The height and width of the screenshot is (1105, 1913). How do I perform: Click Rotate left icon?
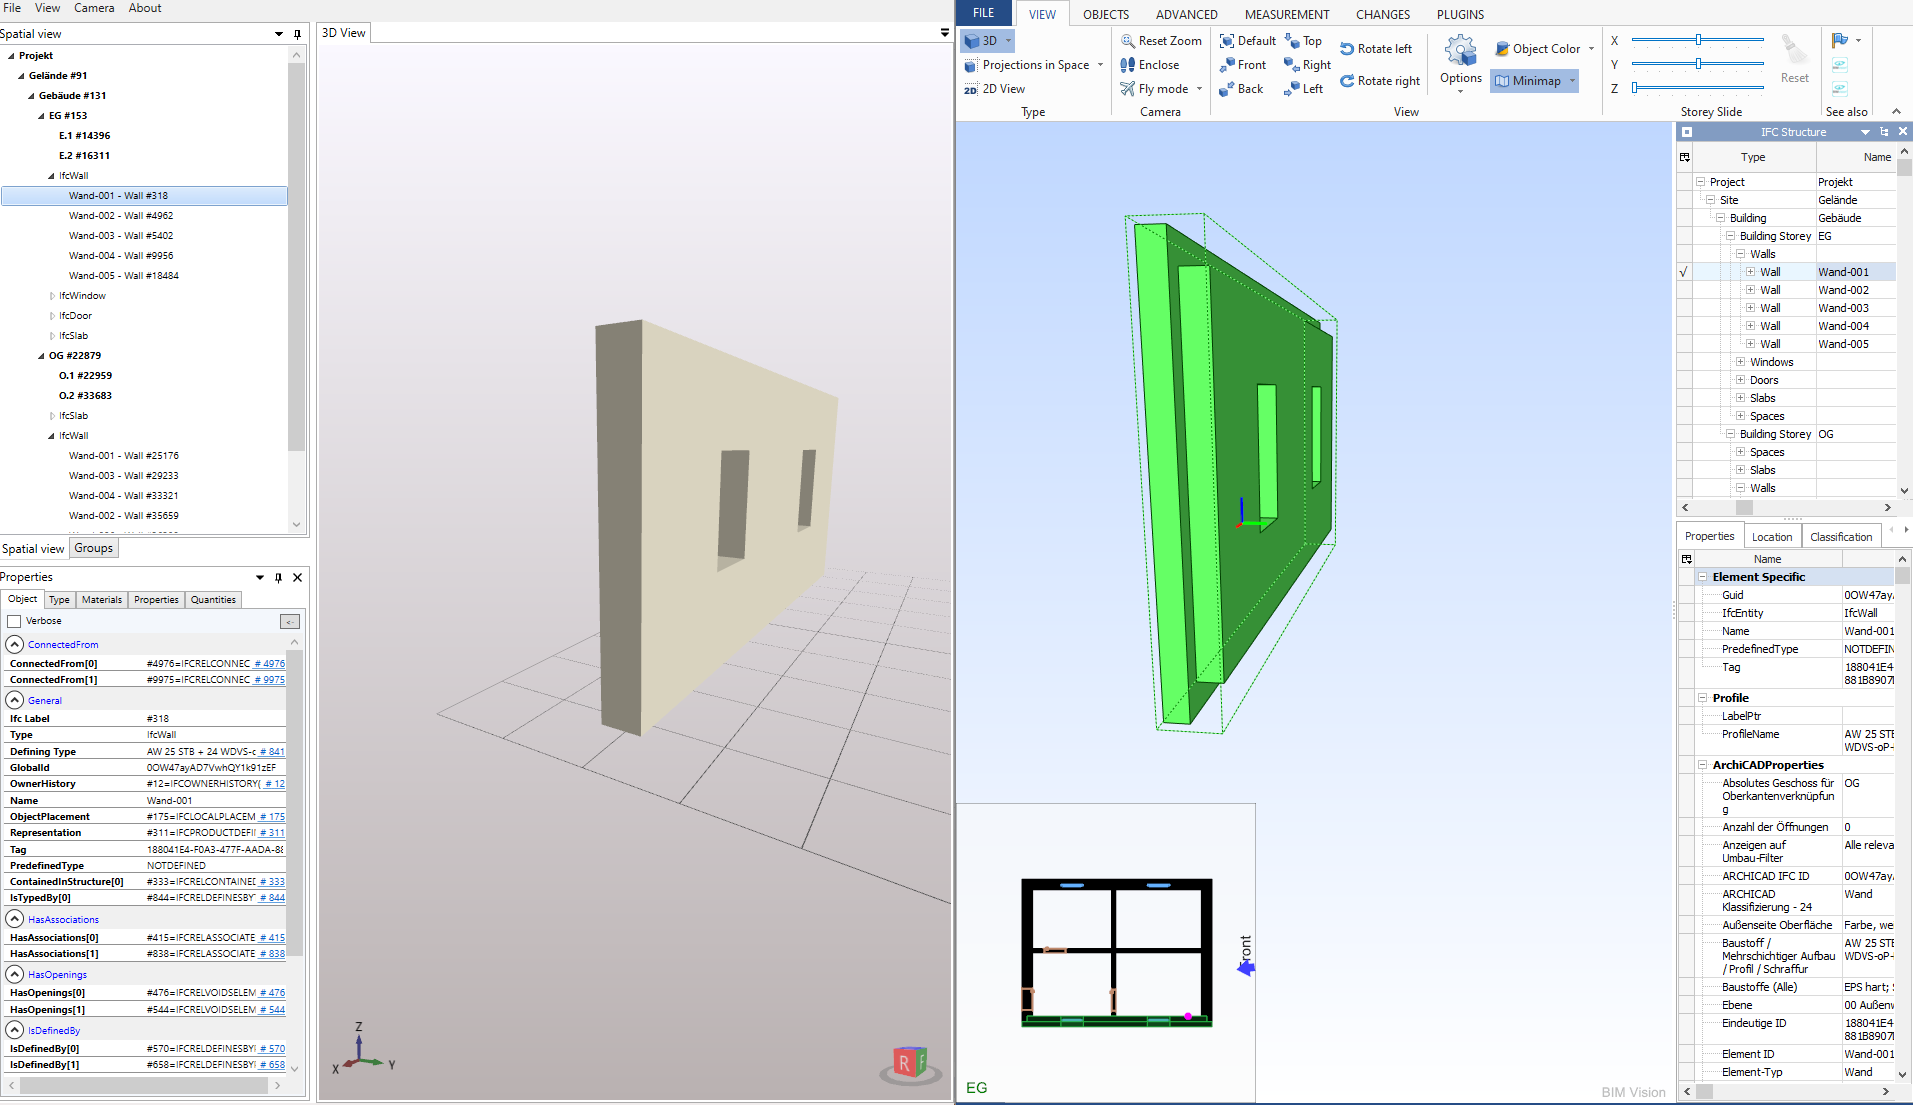pyautogui.click(x=1347, y=49)
